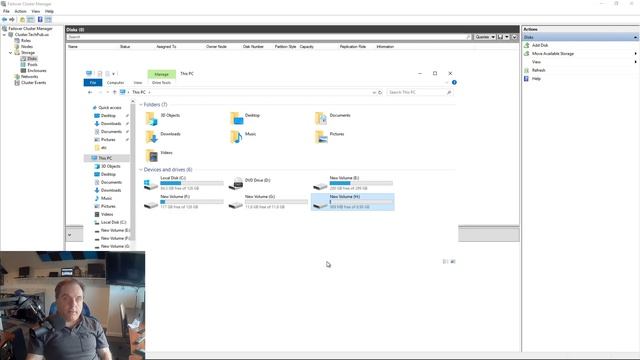Select the Videos folder in Folders group
The height and width of the screenshot is (360, 640).
coord(159,156)
